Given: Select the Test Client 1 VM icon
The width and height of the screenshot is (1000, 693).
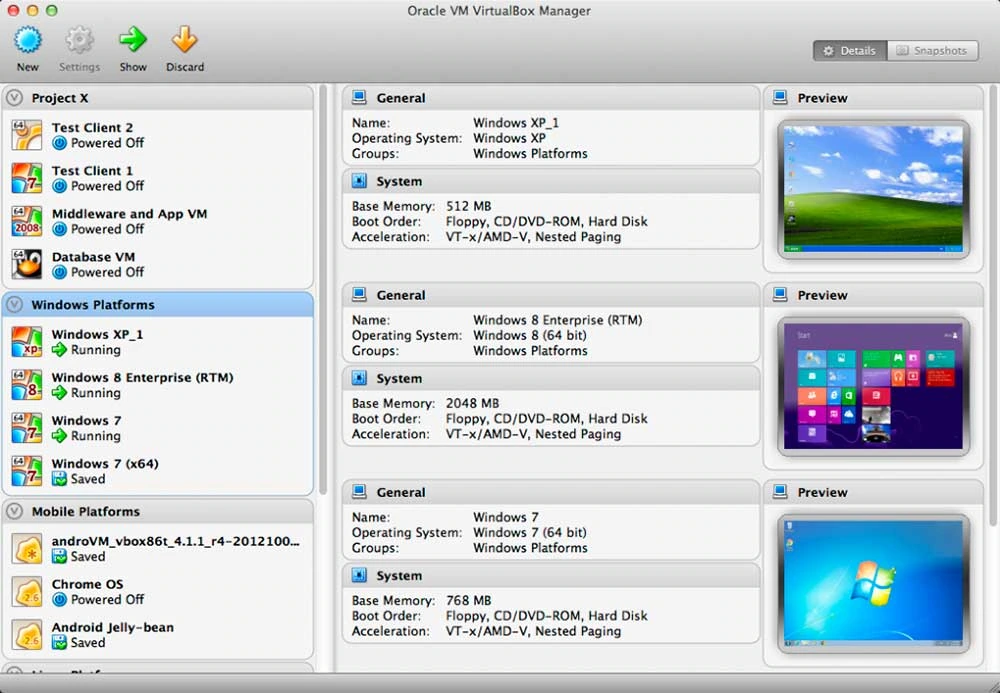Looking at the screenshot, I should pos(27,179).
